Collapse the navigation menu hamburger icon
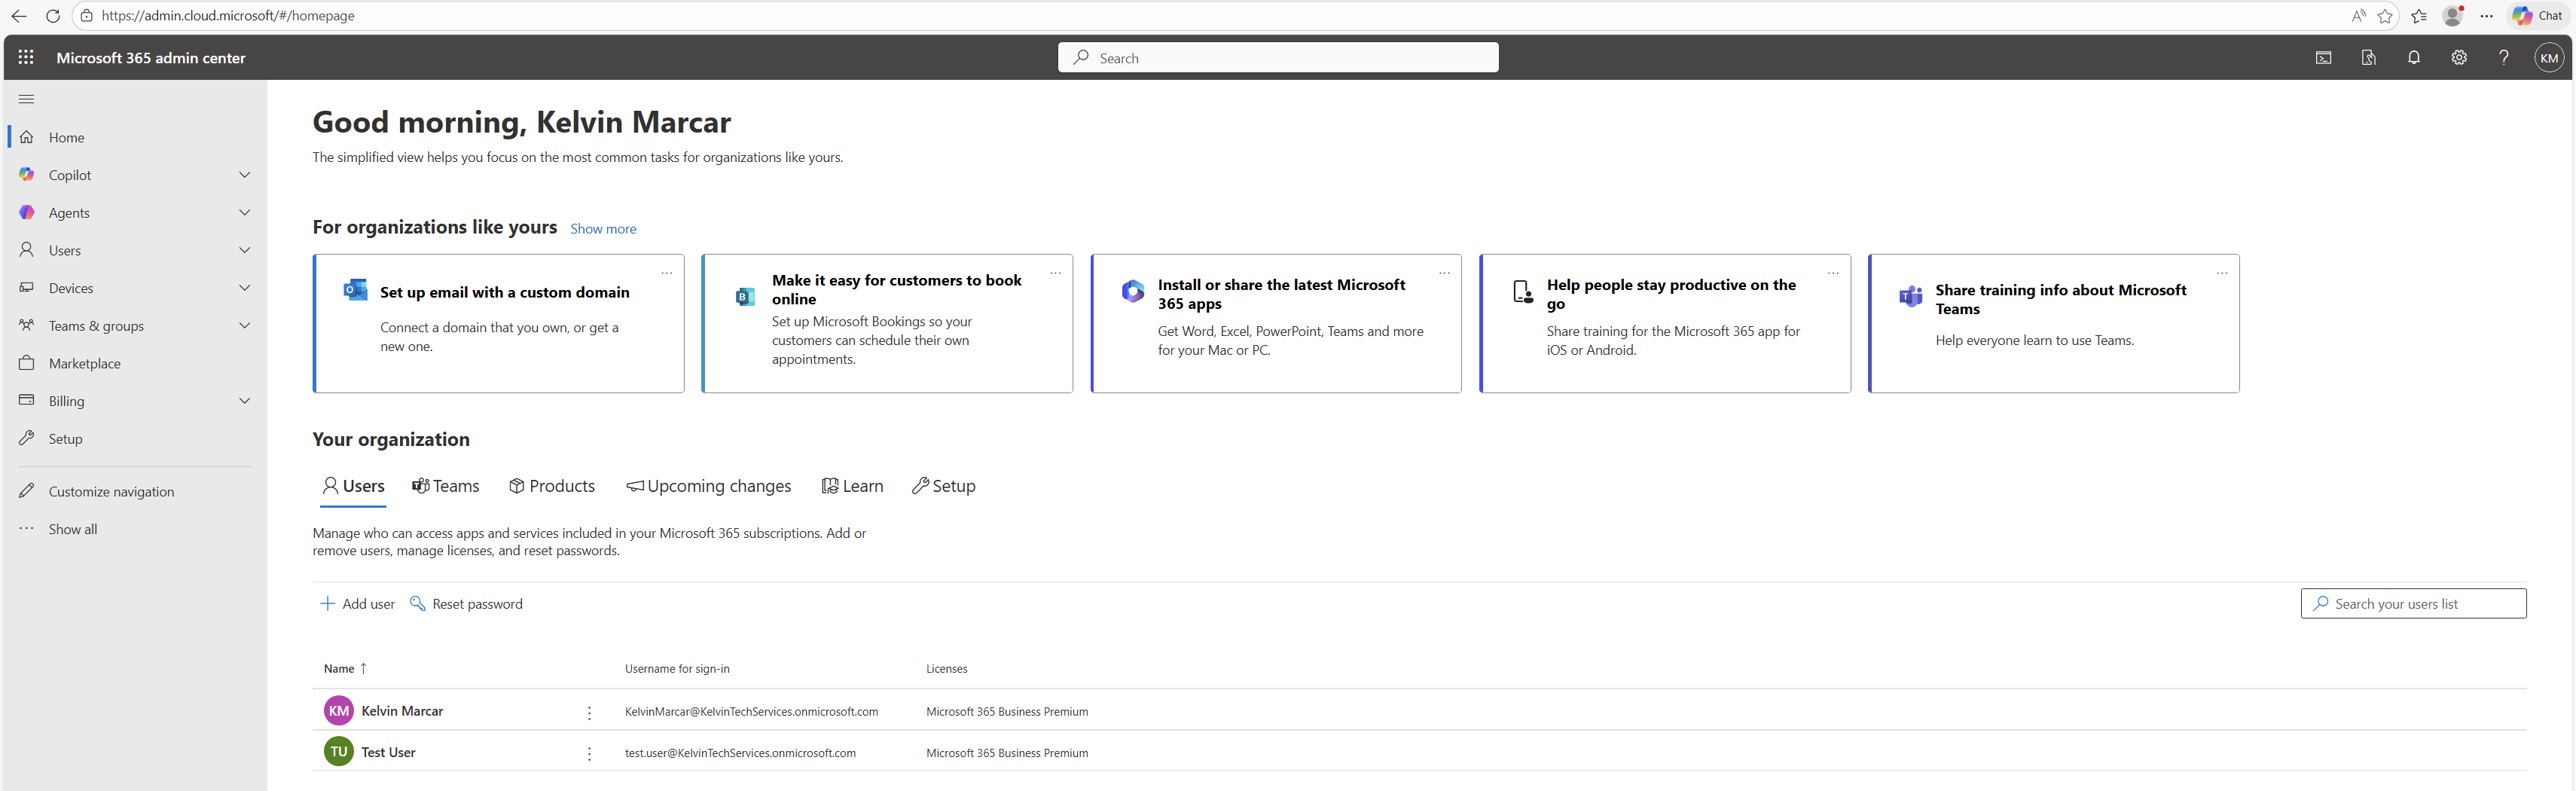The image size is (2576, 791). tap(27, 99)
